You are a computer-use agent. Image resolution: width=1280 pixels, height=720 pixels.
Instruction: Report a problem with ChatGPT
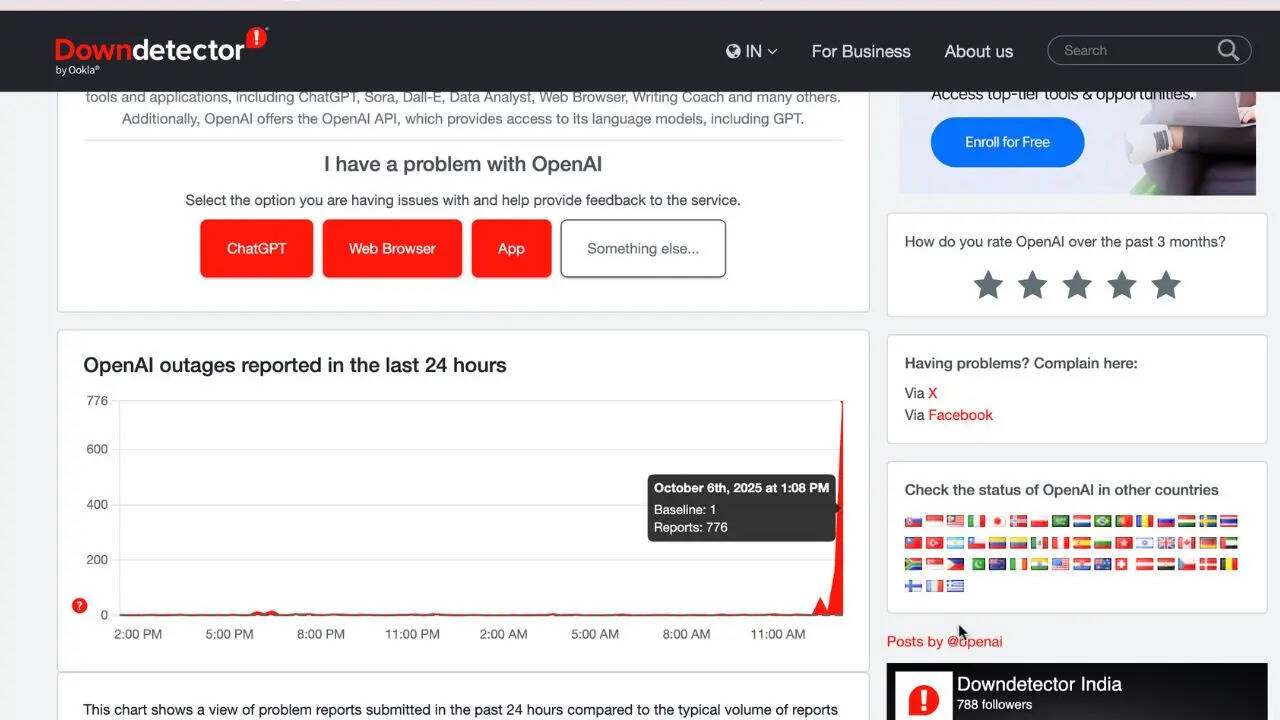pyautogui.click(x=257, y=248)
